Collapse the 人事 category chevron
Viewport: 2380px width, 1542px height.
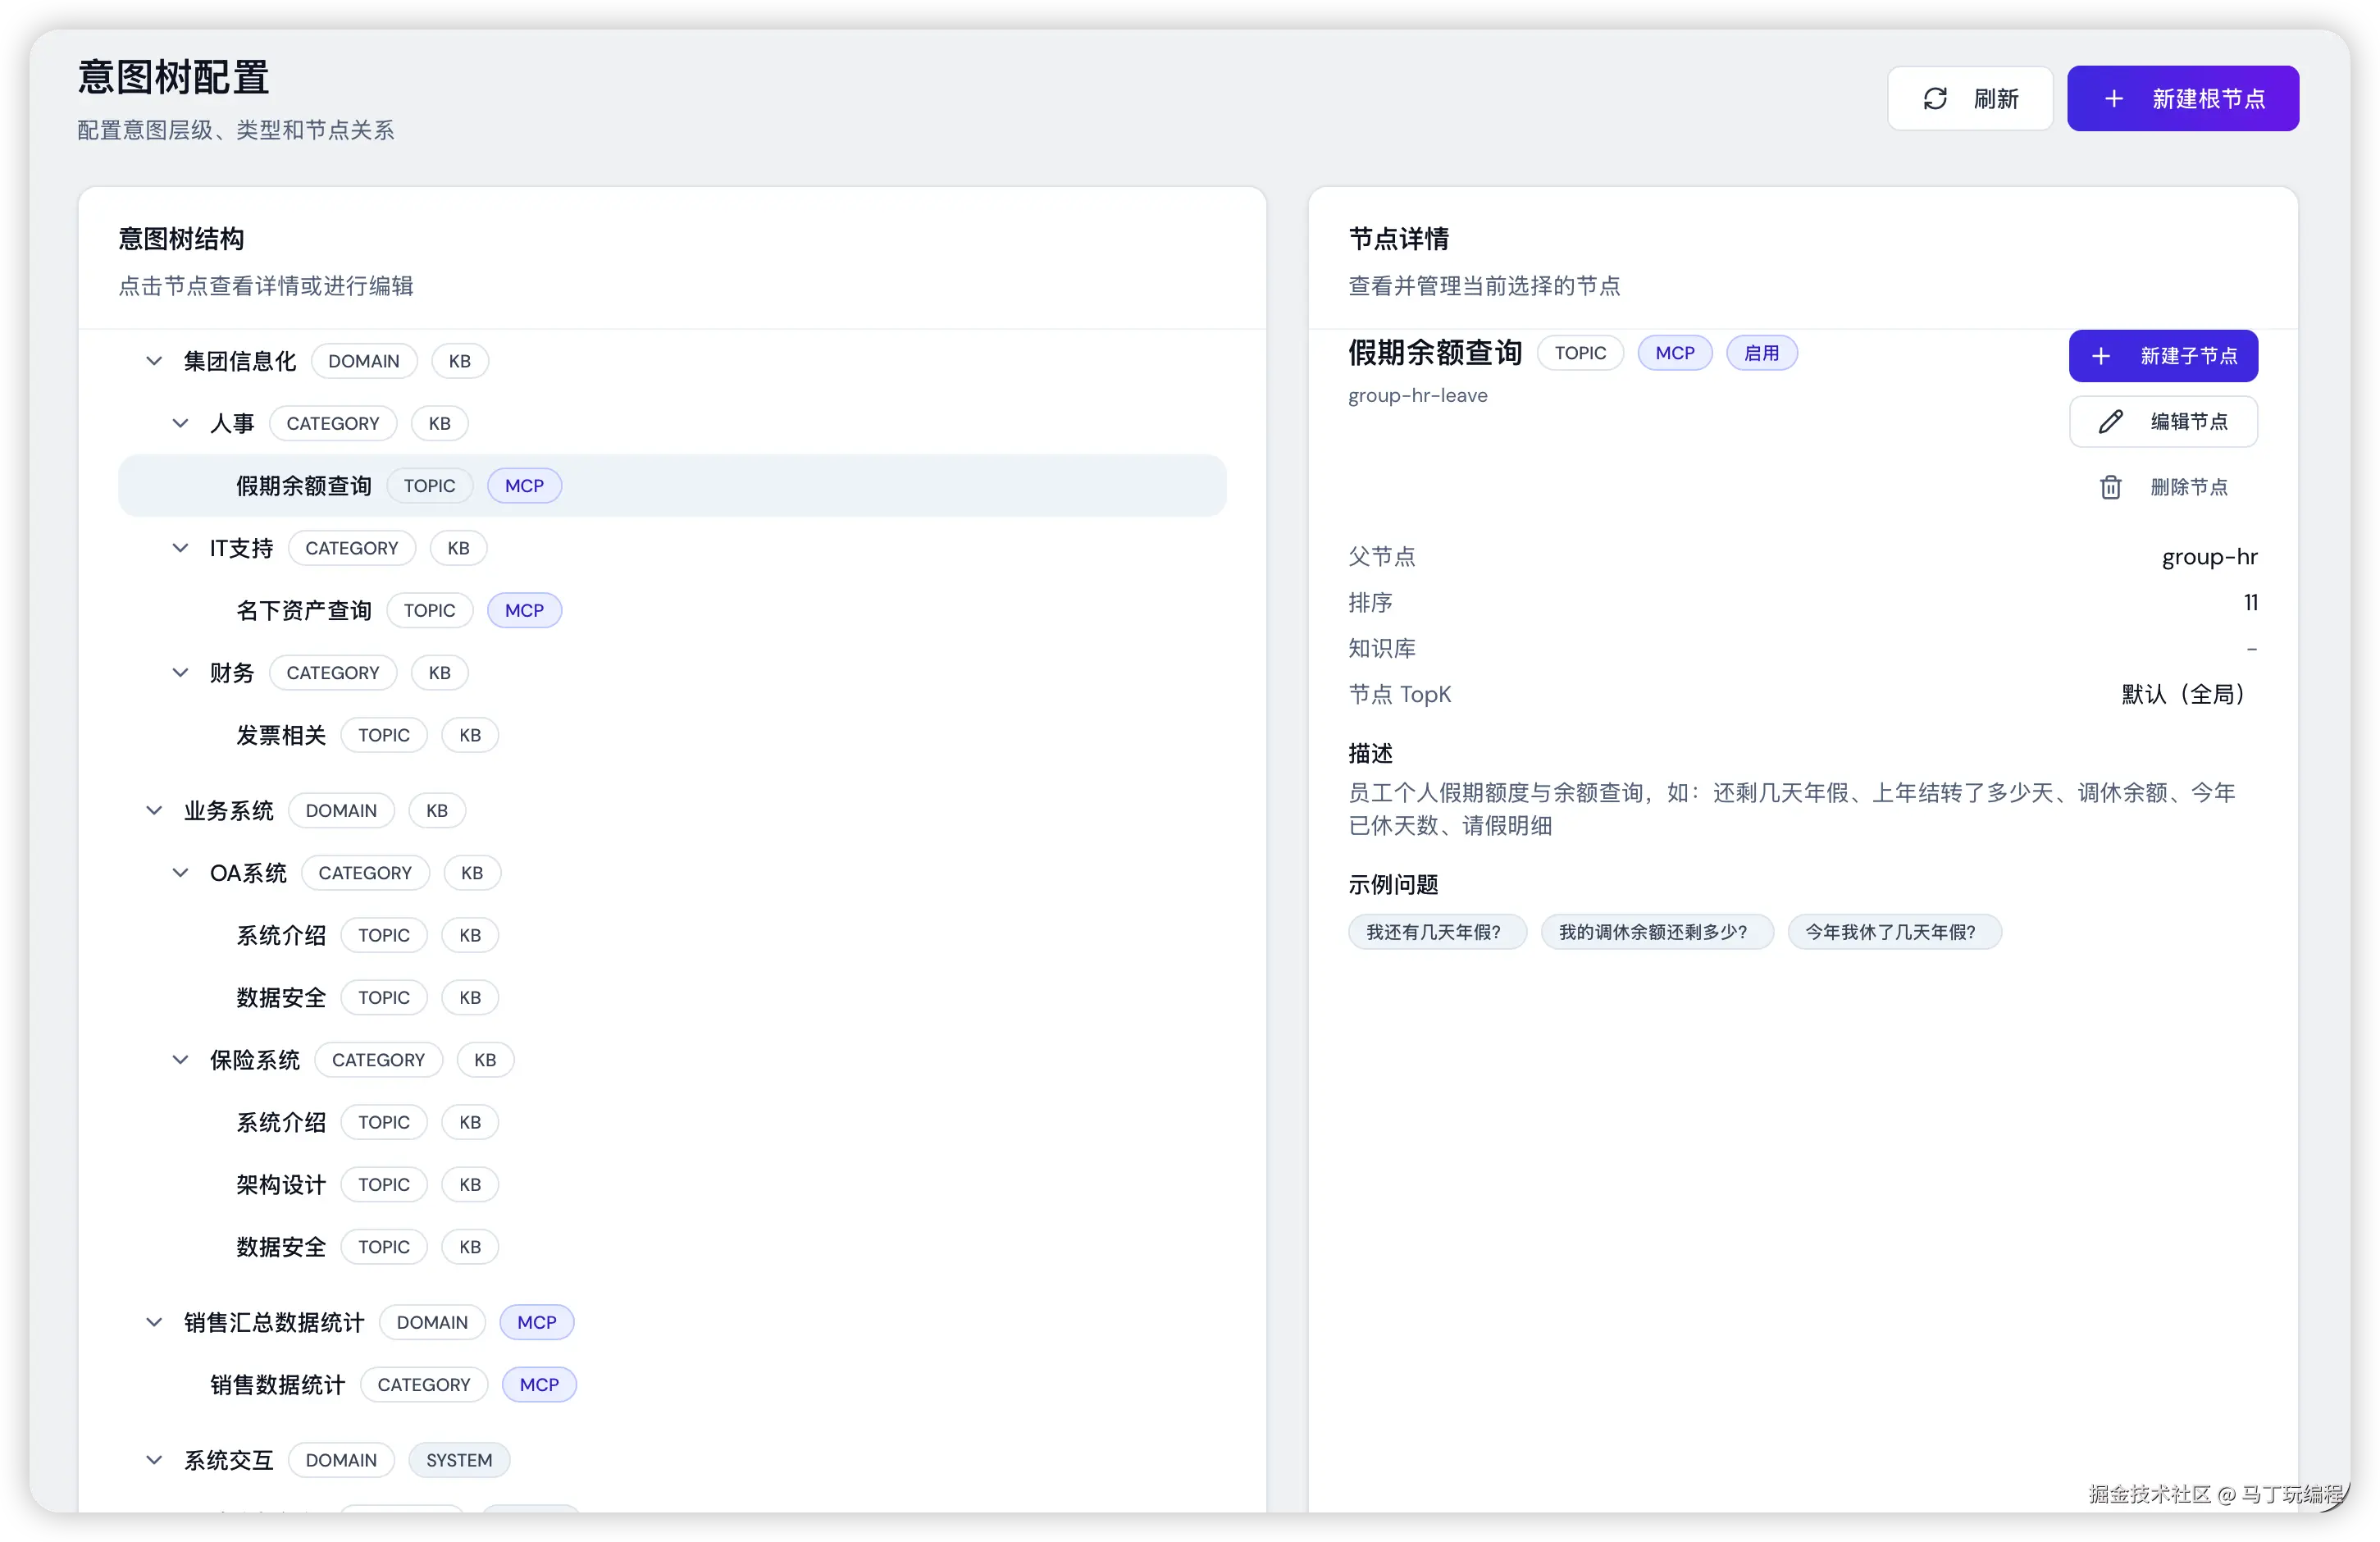coord(180,423)
